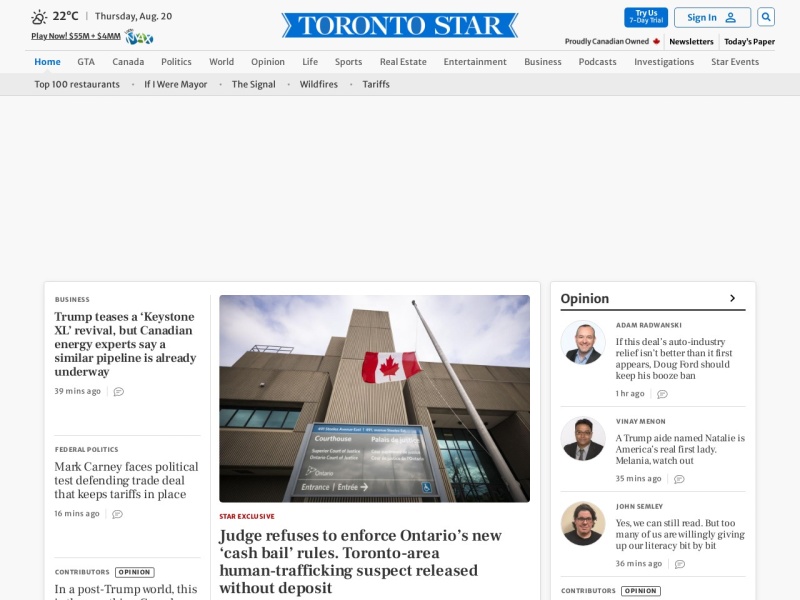The width and height of the screenshot is (800, 600).
Task: Click the Lotto Max logo
Action: point(139,37)
